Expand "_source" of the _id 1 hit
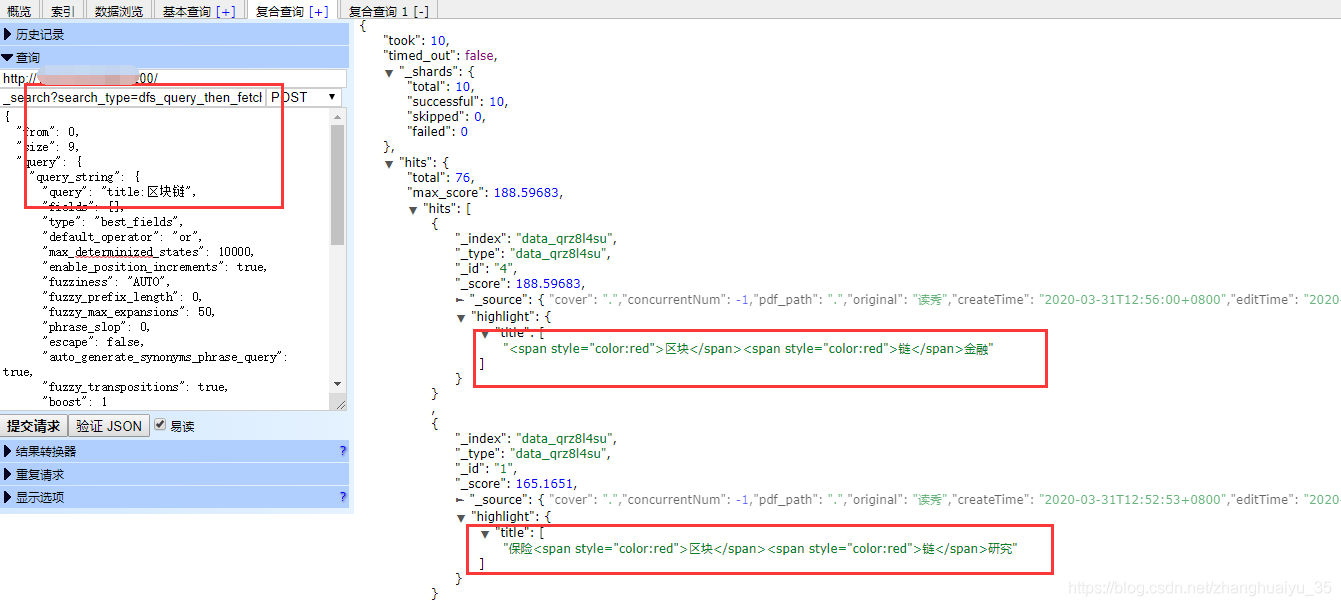 click(x=460, y=500)
